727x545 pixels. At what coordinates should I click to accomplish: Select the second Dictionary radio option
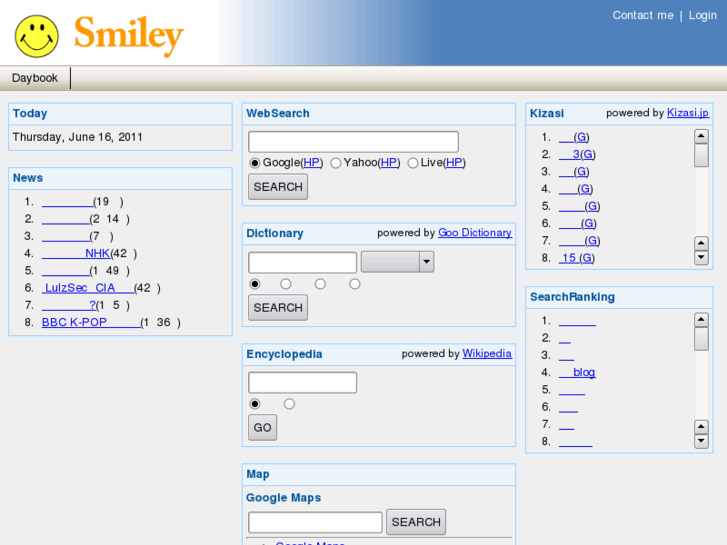(286, 284)
